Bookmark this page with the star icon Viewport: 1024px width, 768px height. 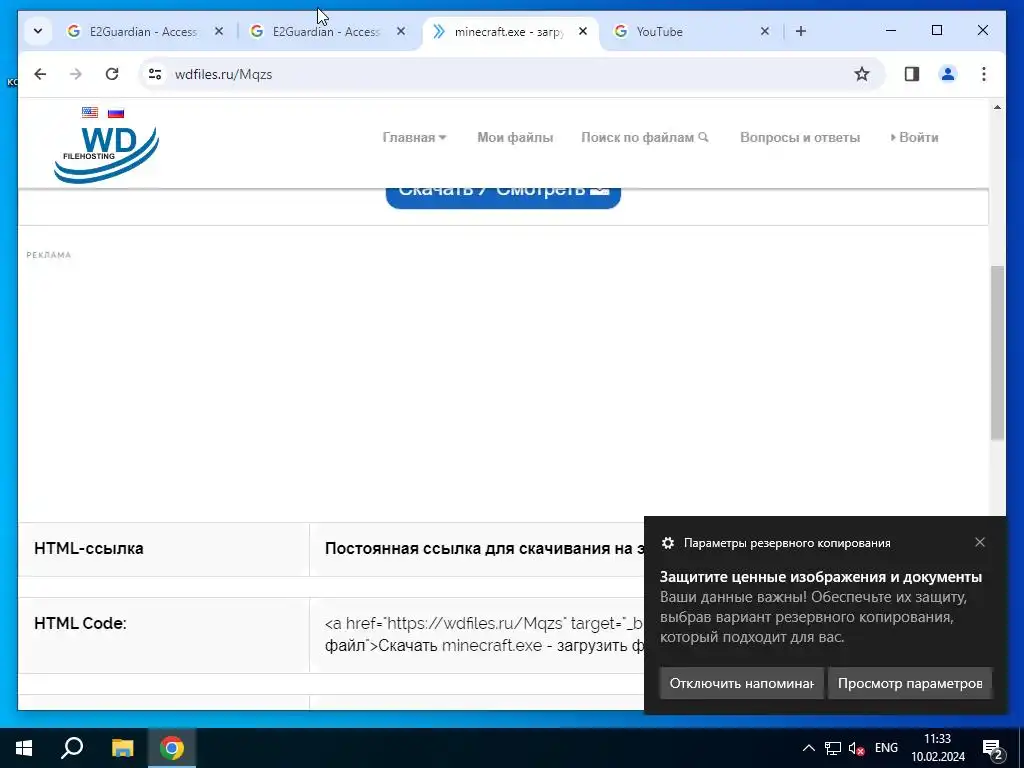[x=862, y=74]
